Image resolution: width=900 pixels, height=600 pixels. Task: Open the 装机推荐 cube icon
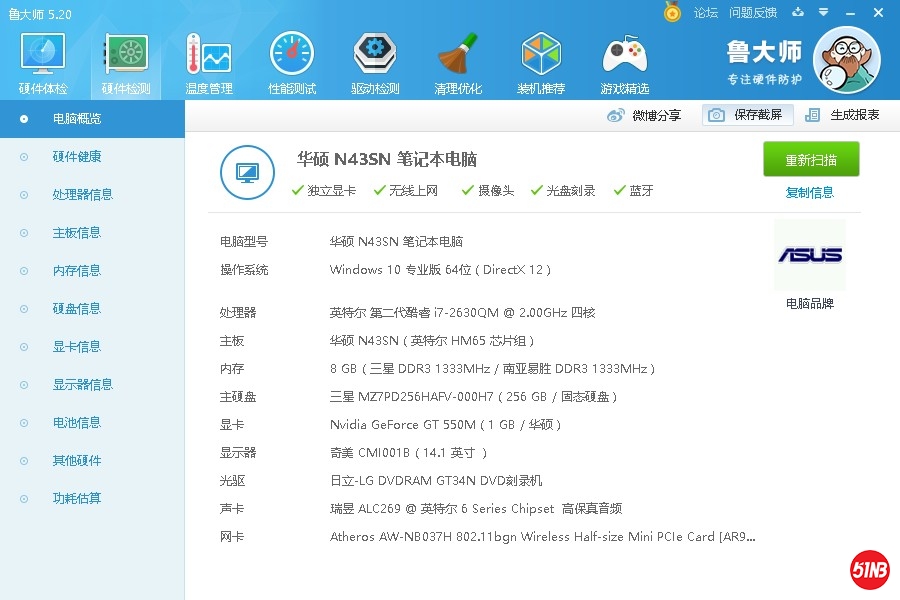pyautogui.click(x=541, y=62)
